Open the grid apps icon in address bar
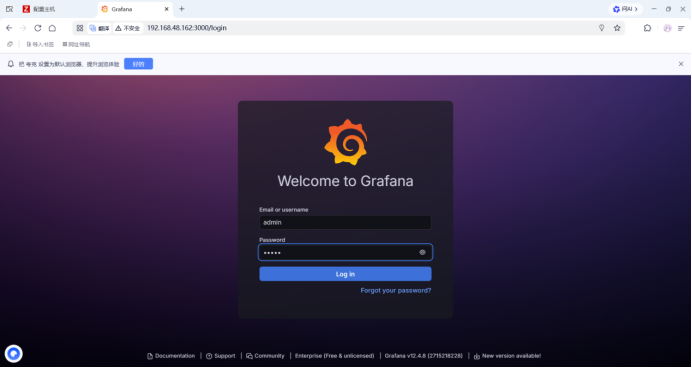The image size is (692, 368). (79, 28)
